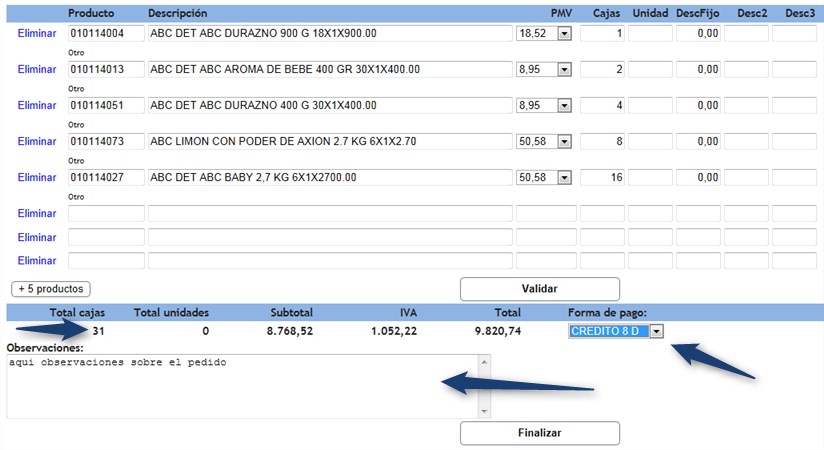
Task: Click product code field 010114004
Action: click(106, 33)
